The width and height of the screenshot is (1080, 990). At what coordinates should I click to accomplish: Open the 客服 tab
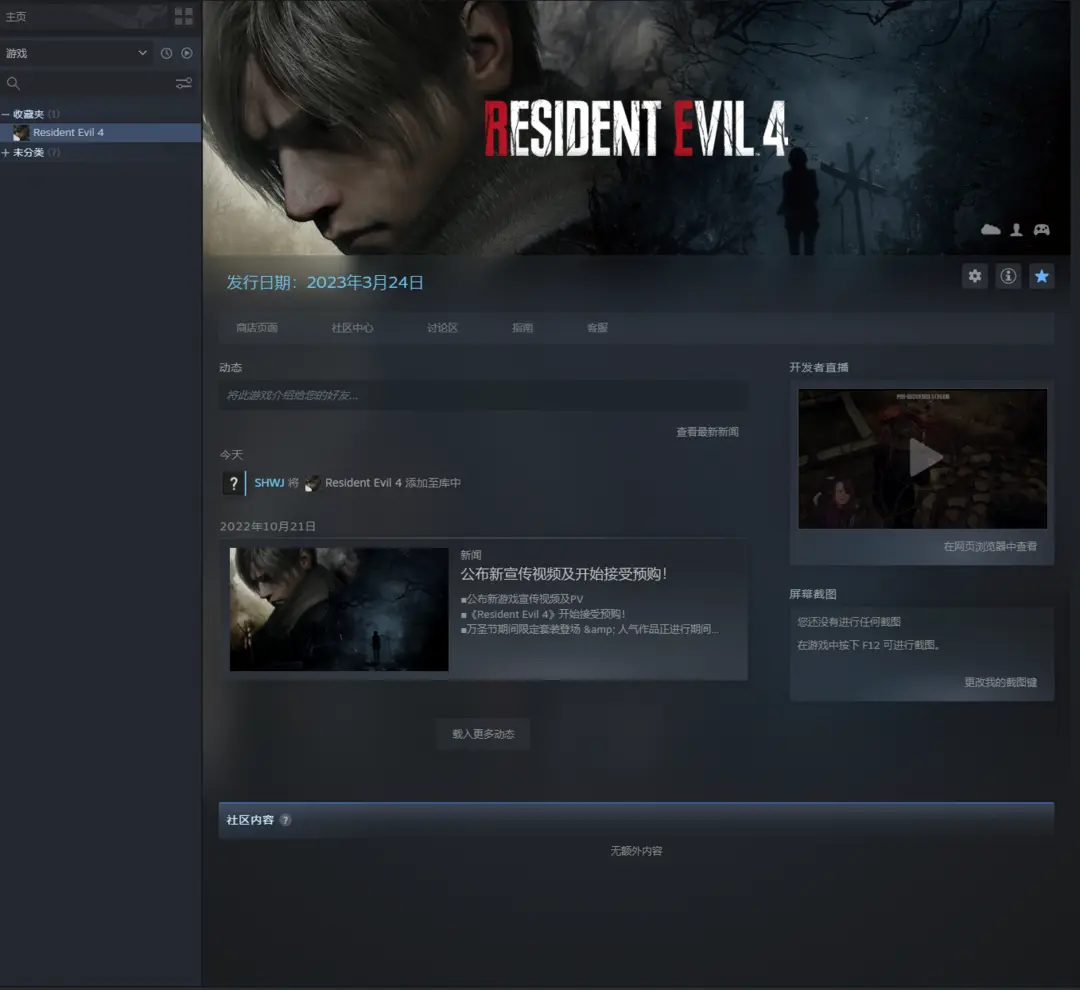(597, 328)
